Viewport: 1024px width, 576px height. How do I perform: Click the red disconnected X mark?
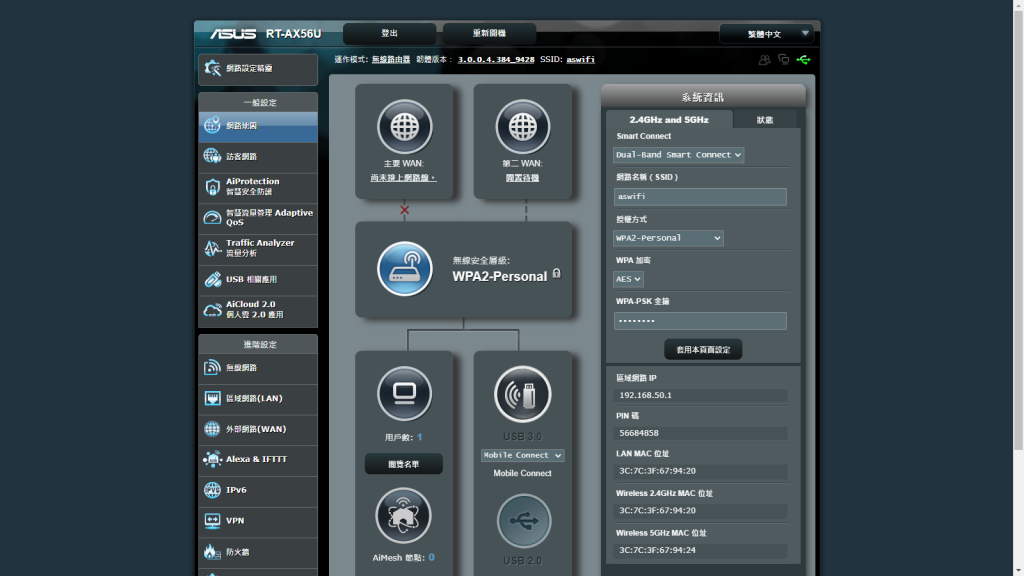[404, 210]
